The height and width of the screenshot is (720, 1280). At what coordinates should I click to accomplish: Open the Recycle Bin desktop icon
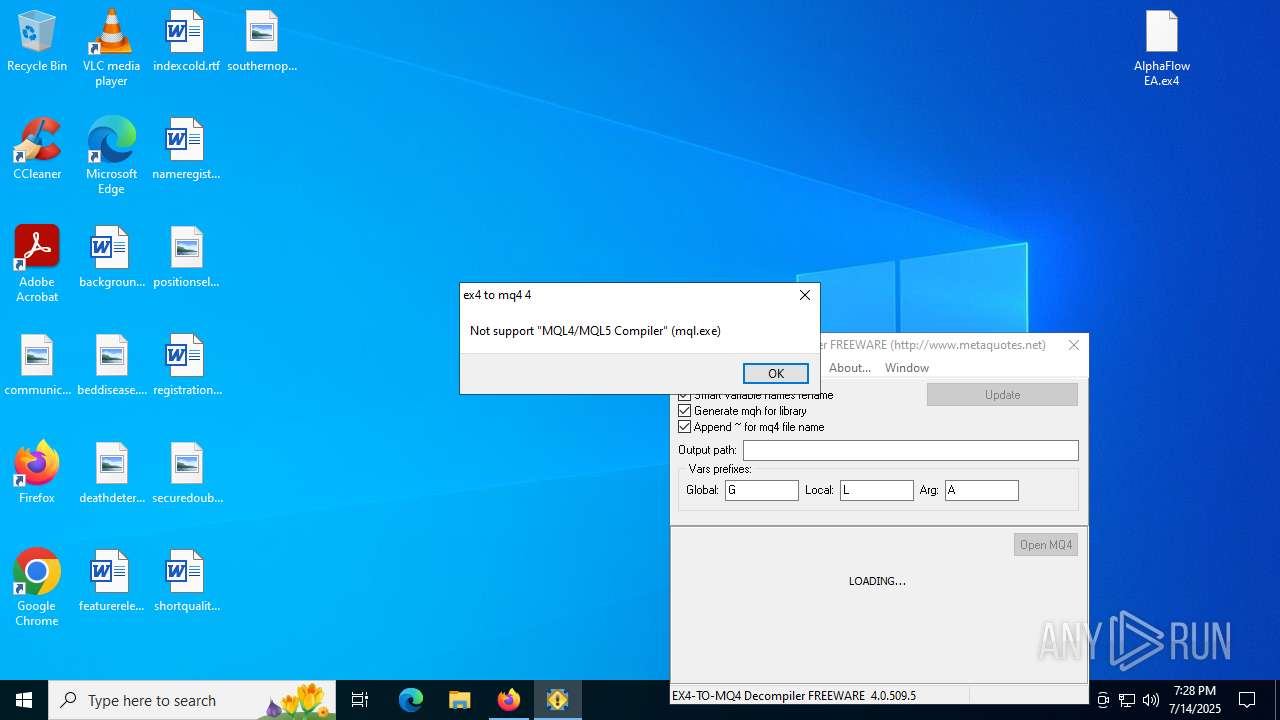pyautogui.click(x=37, y=42)
